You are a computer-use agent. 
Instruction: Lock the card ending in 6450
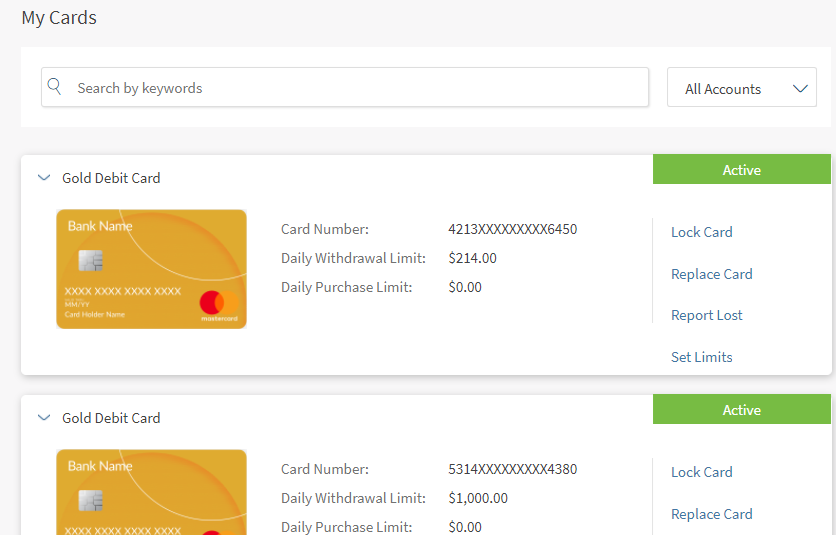[x=701, y=232]
